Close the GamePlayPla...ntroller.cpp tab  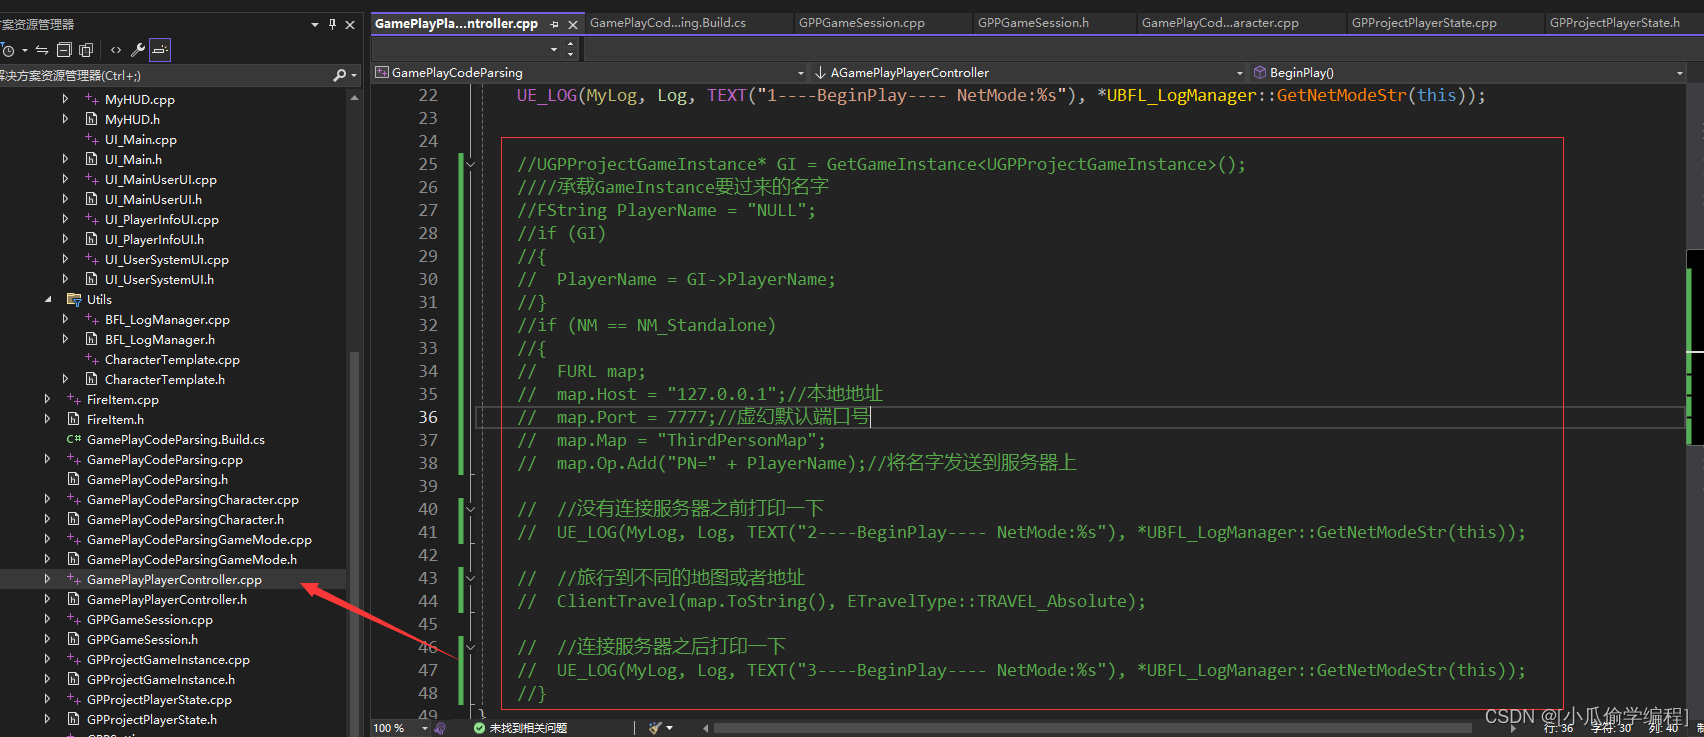(x=573, y=24)
